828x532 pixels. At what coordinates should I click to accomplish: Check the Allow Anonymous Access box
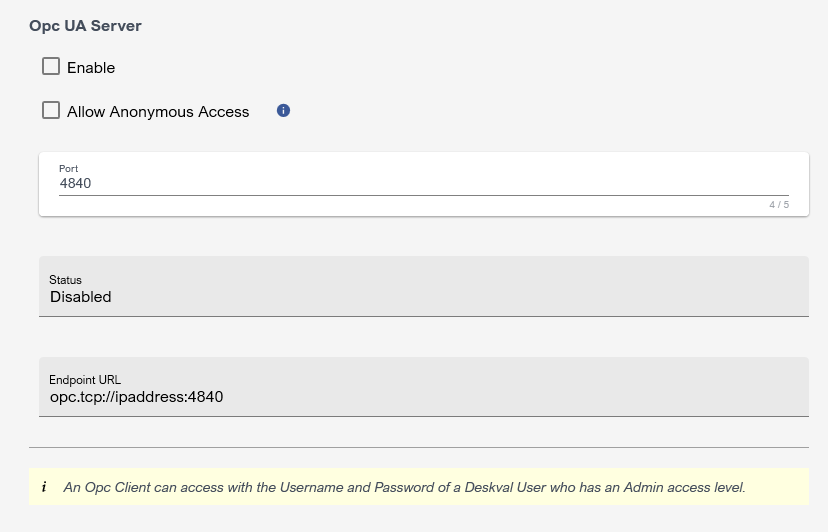point(51,111)
